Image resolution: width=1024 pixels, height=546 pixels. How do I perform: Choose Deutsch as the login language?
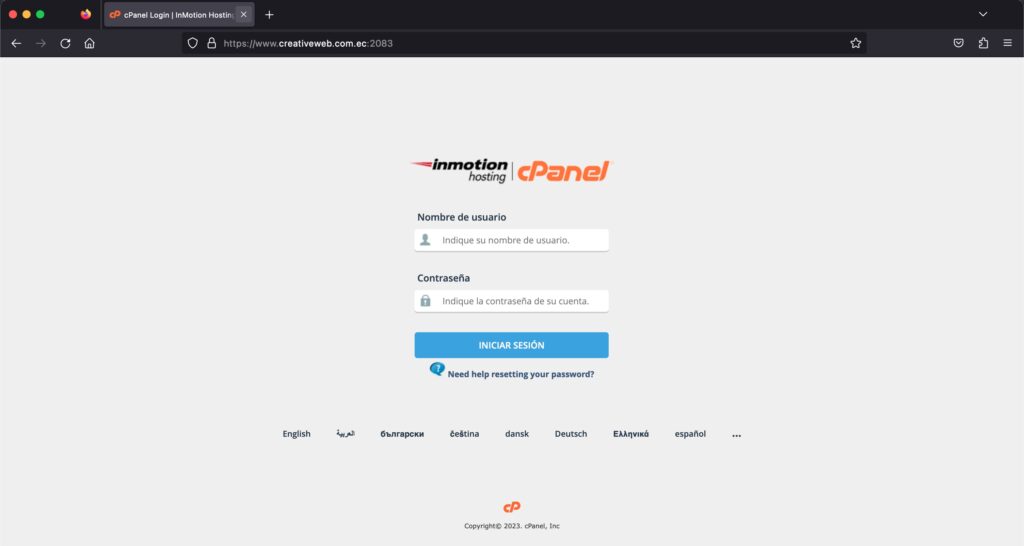(x=571, y=434)
